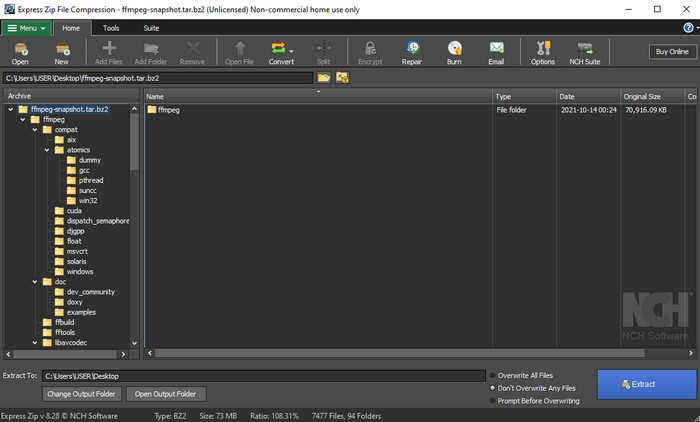Collapse the ffmpeg tree node
The image size is (700, 422).
pos(23,120)
